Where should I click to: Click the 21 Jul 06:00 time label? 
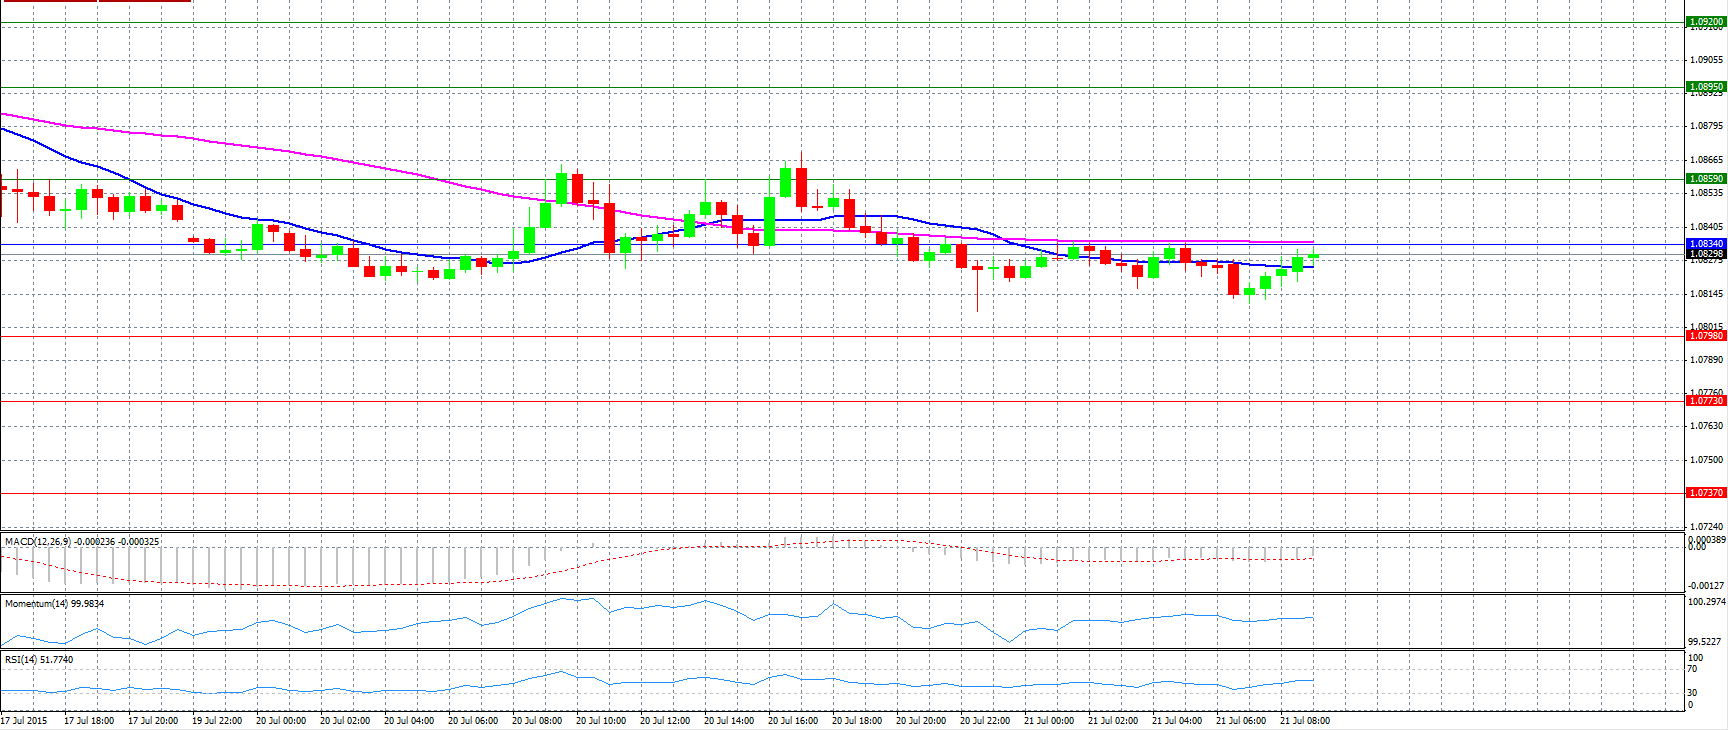(1241, 721)
